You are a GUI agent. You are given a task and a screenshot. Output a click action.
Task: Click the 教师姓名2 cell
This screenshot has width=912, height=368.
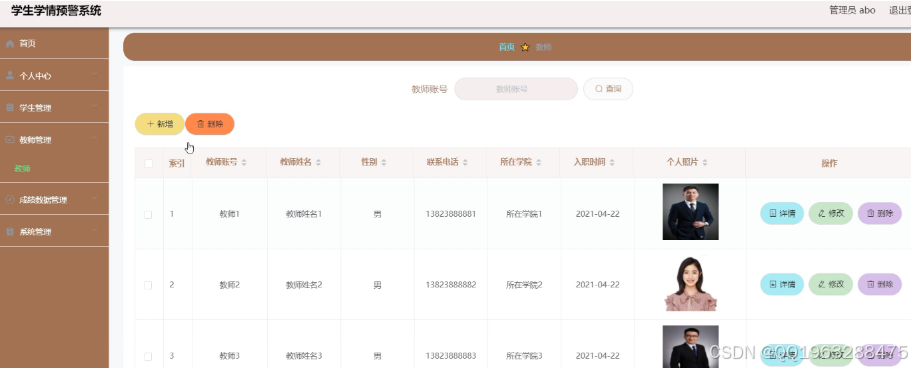(304, 285)
